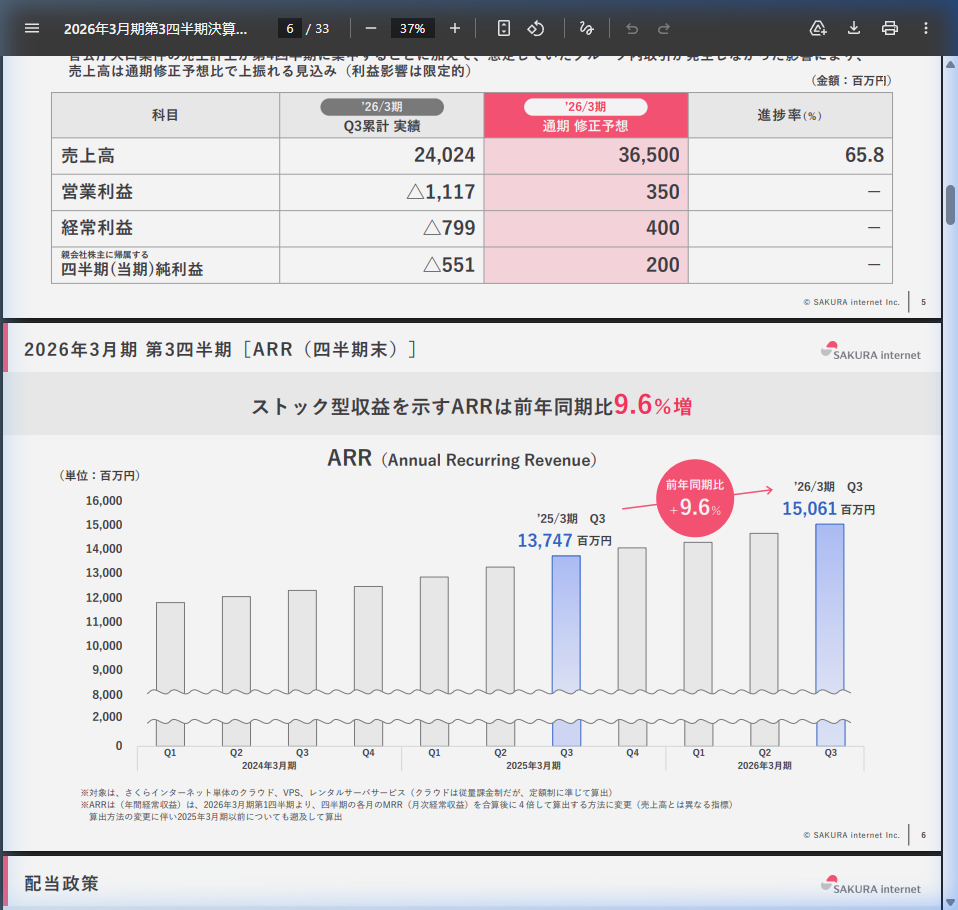Click the zoom out minus button
The image size is (958, 910).
(370, 28)
